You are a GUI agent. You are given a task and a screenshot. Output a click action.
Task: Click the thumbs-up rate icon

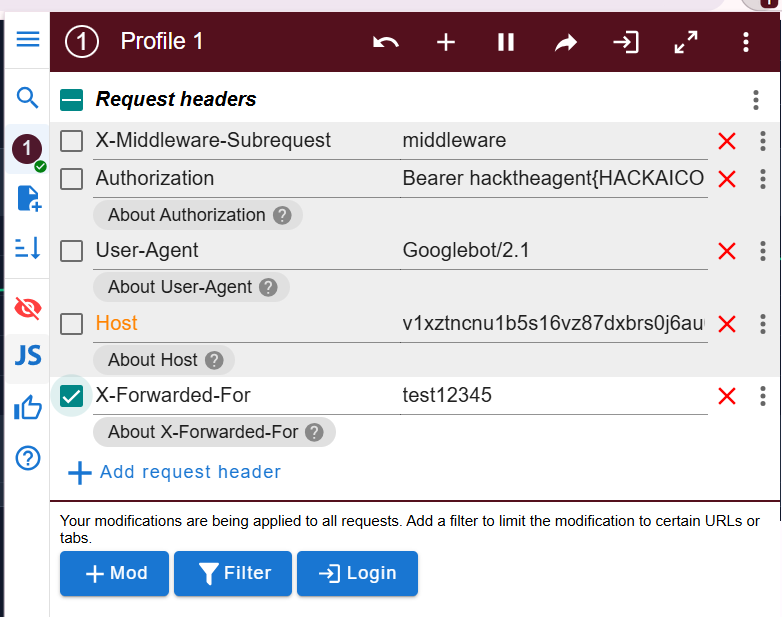pyautogui.click(x=28, y=408)
